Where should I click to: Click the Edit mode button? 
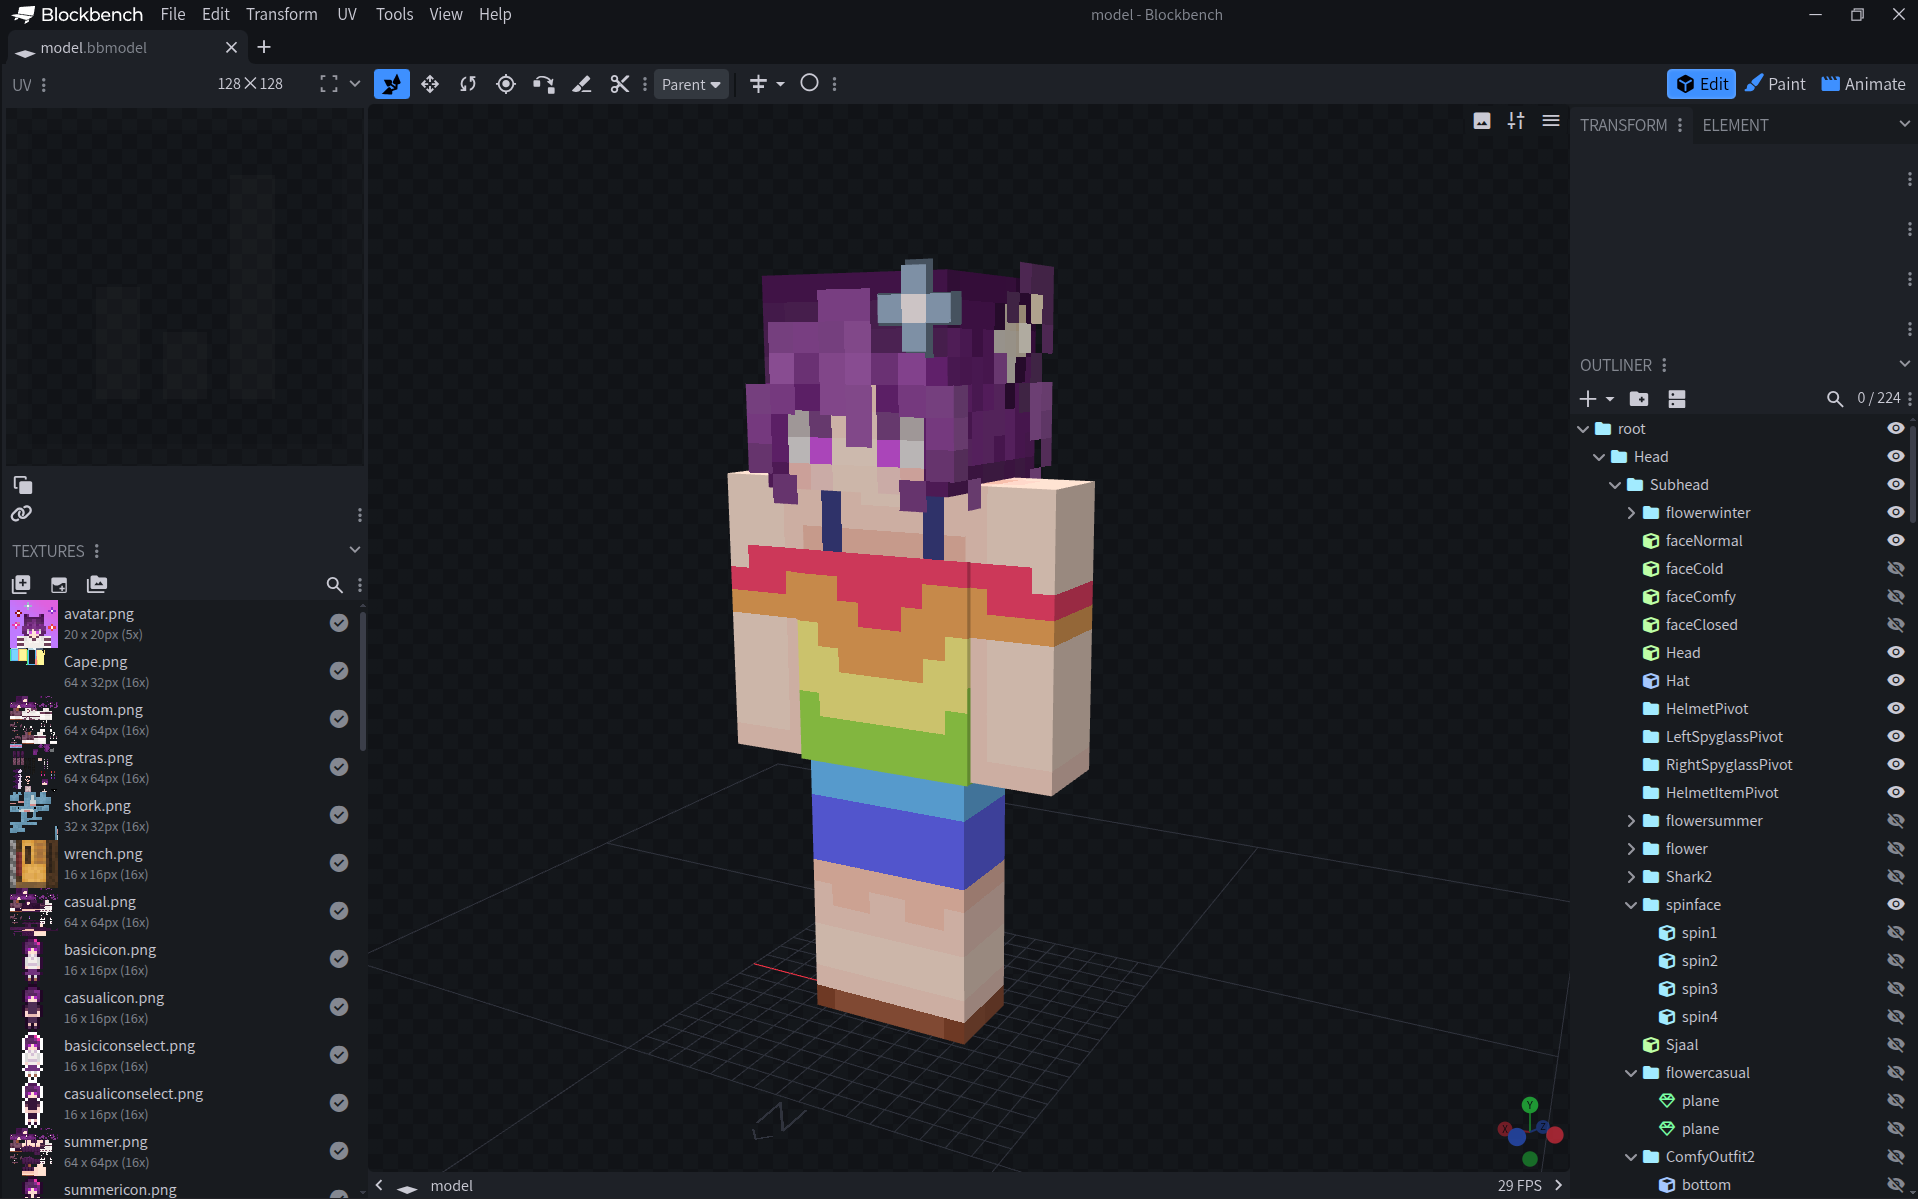pyautogui.click(x=1702, y=84)
